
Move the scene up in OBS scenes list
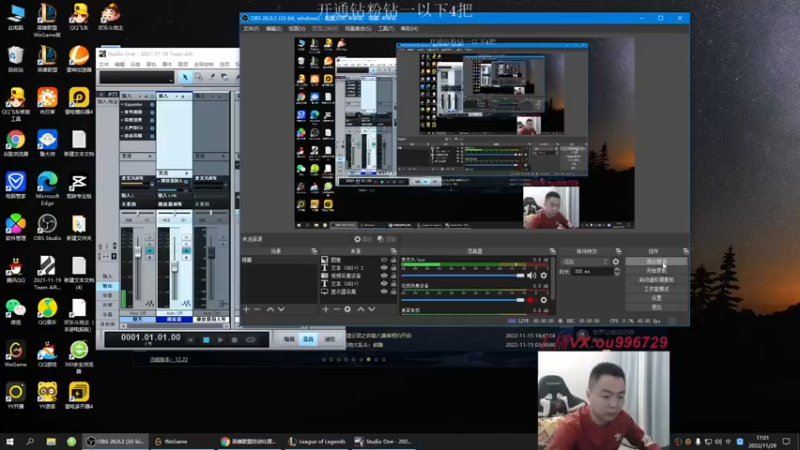[270, 309]
